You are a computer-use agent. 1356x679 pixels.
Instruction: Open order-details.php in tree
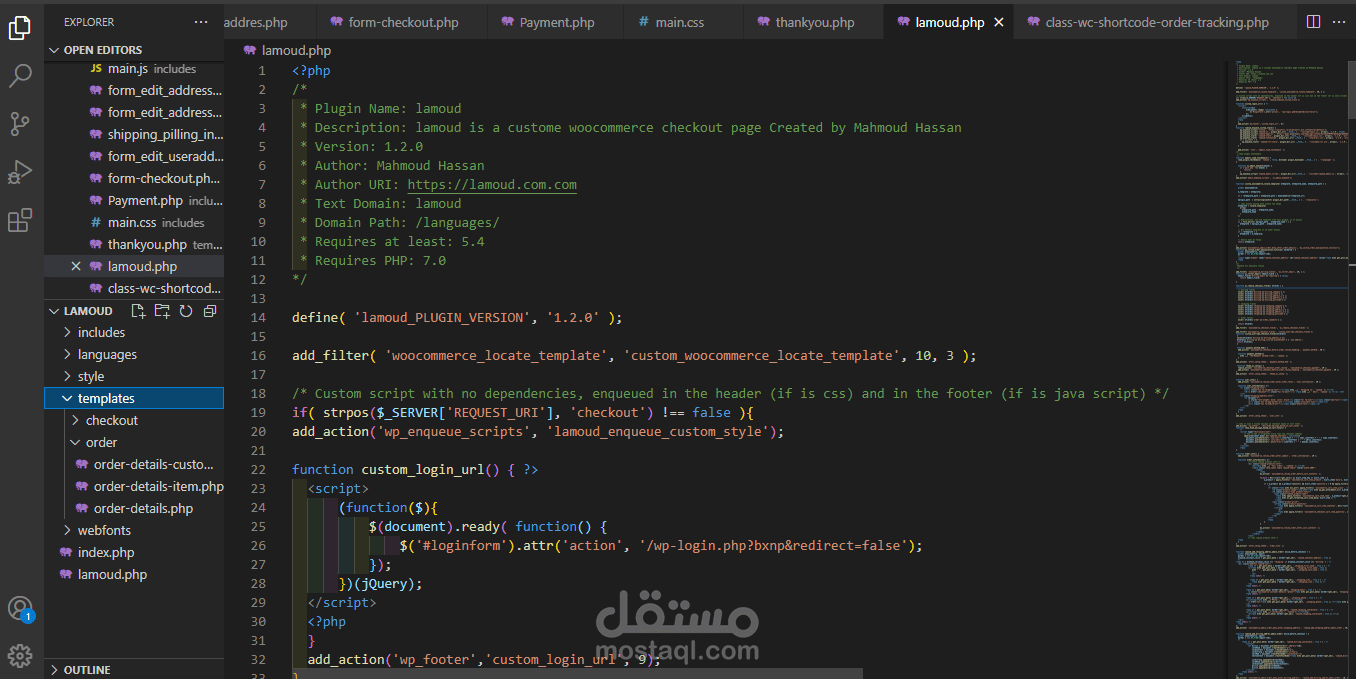(134, 509)
